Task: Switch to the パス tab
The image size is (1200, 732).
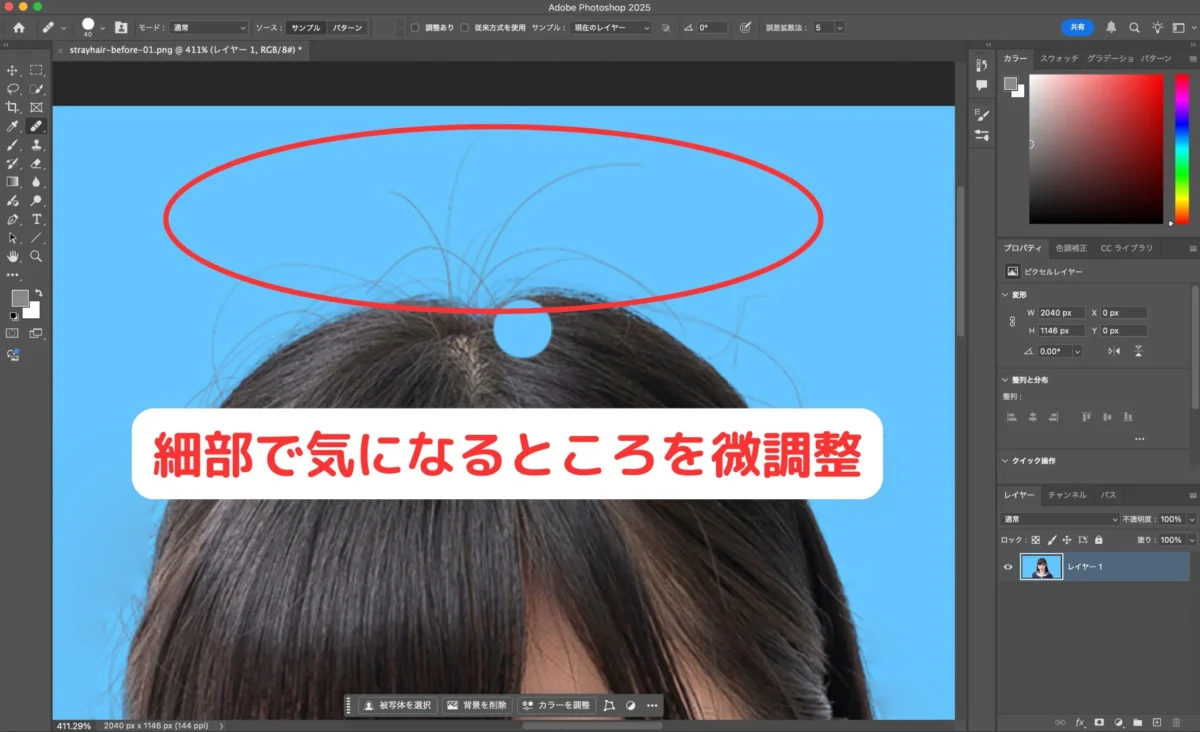Action: (1109, 495)
